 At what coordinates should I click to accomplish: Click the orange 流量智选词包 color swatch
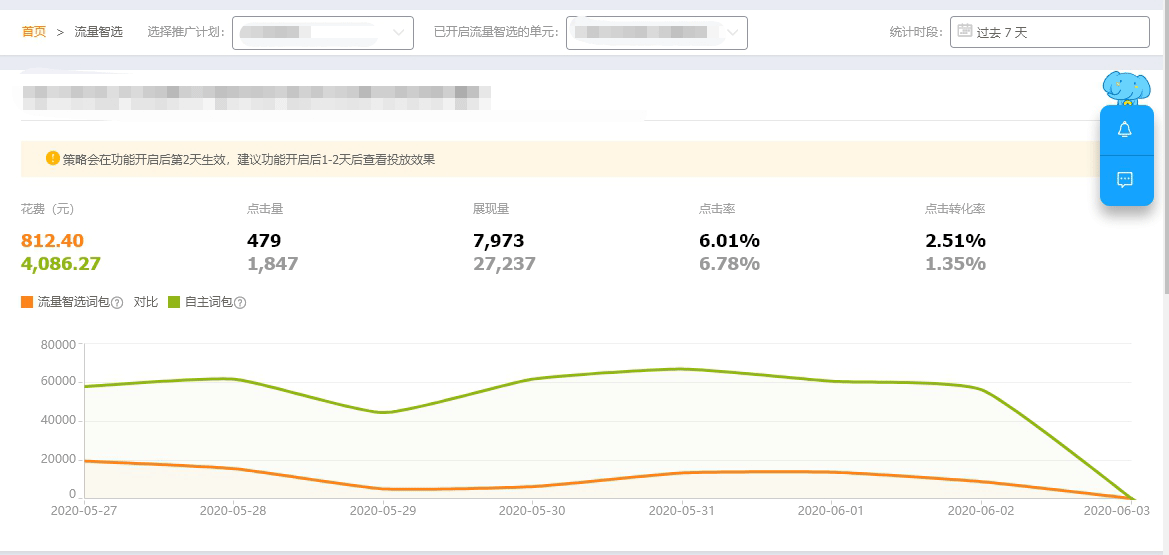point(27,302)
